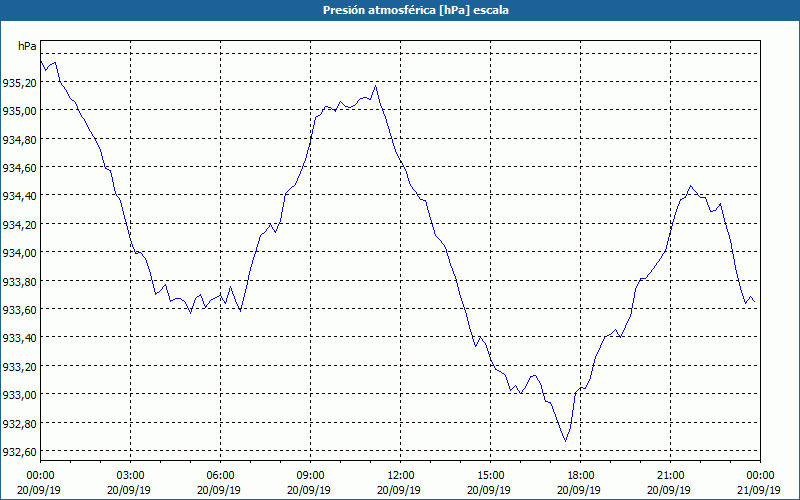This screenshot has width=800, height=500.
Task: Select the 935,20 y-axis value
Action: pyautogui.click(x=20, y=82)
